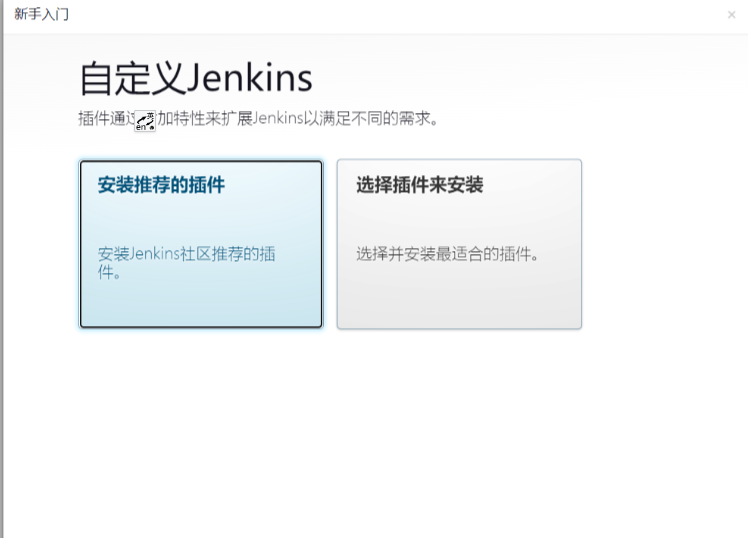The image size is (748, 538).
Task: Click the word Jenkins in the large heading
Action: [x=249, y=79]
